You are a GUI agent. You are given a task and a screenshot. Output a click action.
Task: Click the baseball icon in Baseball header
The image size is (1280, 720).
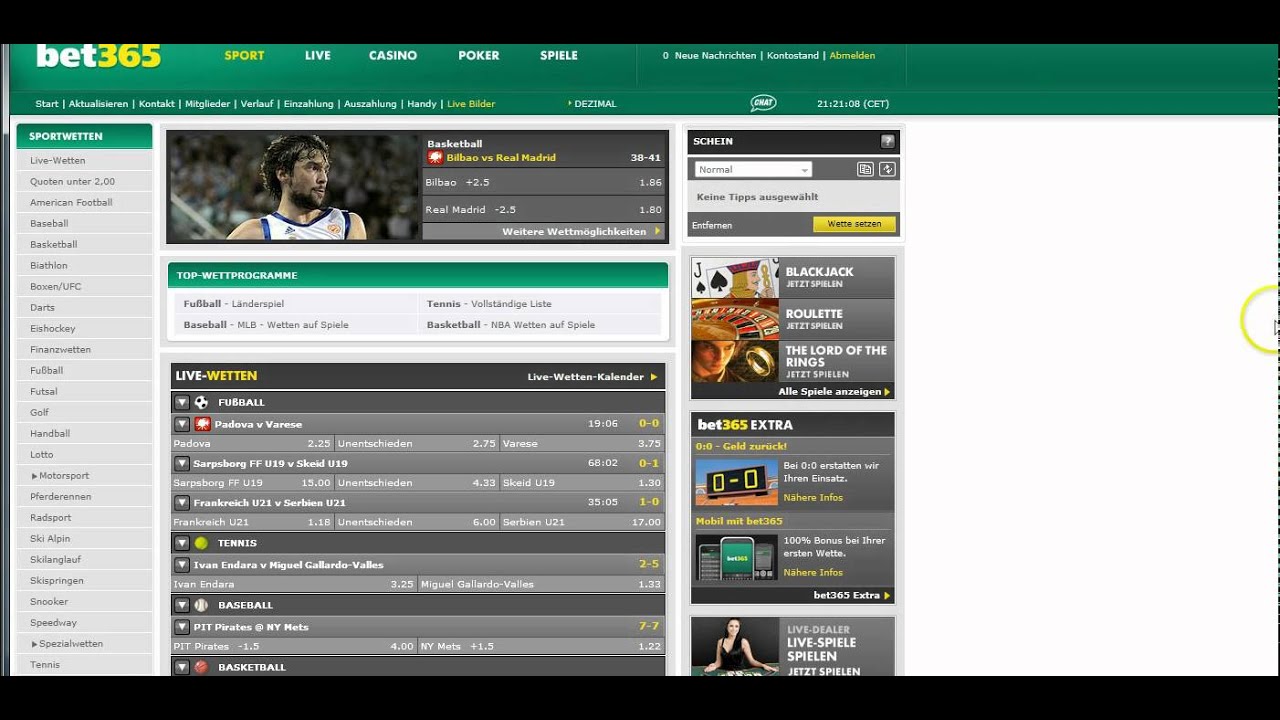pos(201,605)
